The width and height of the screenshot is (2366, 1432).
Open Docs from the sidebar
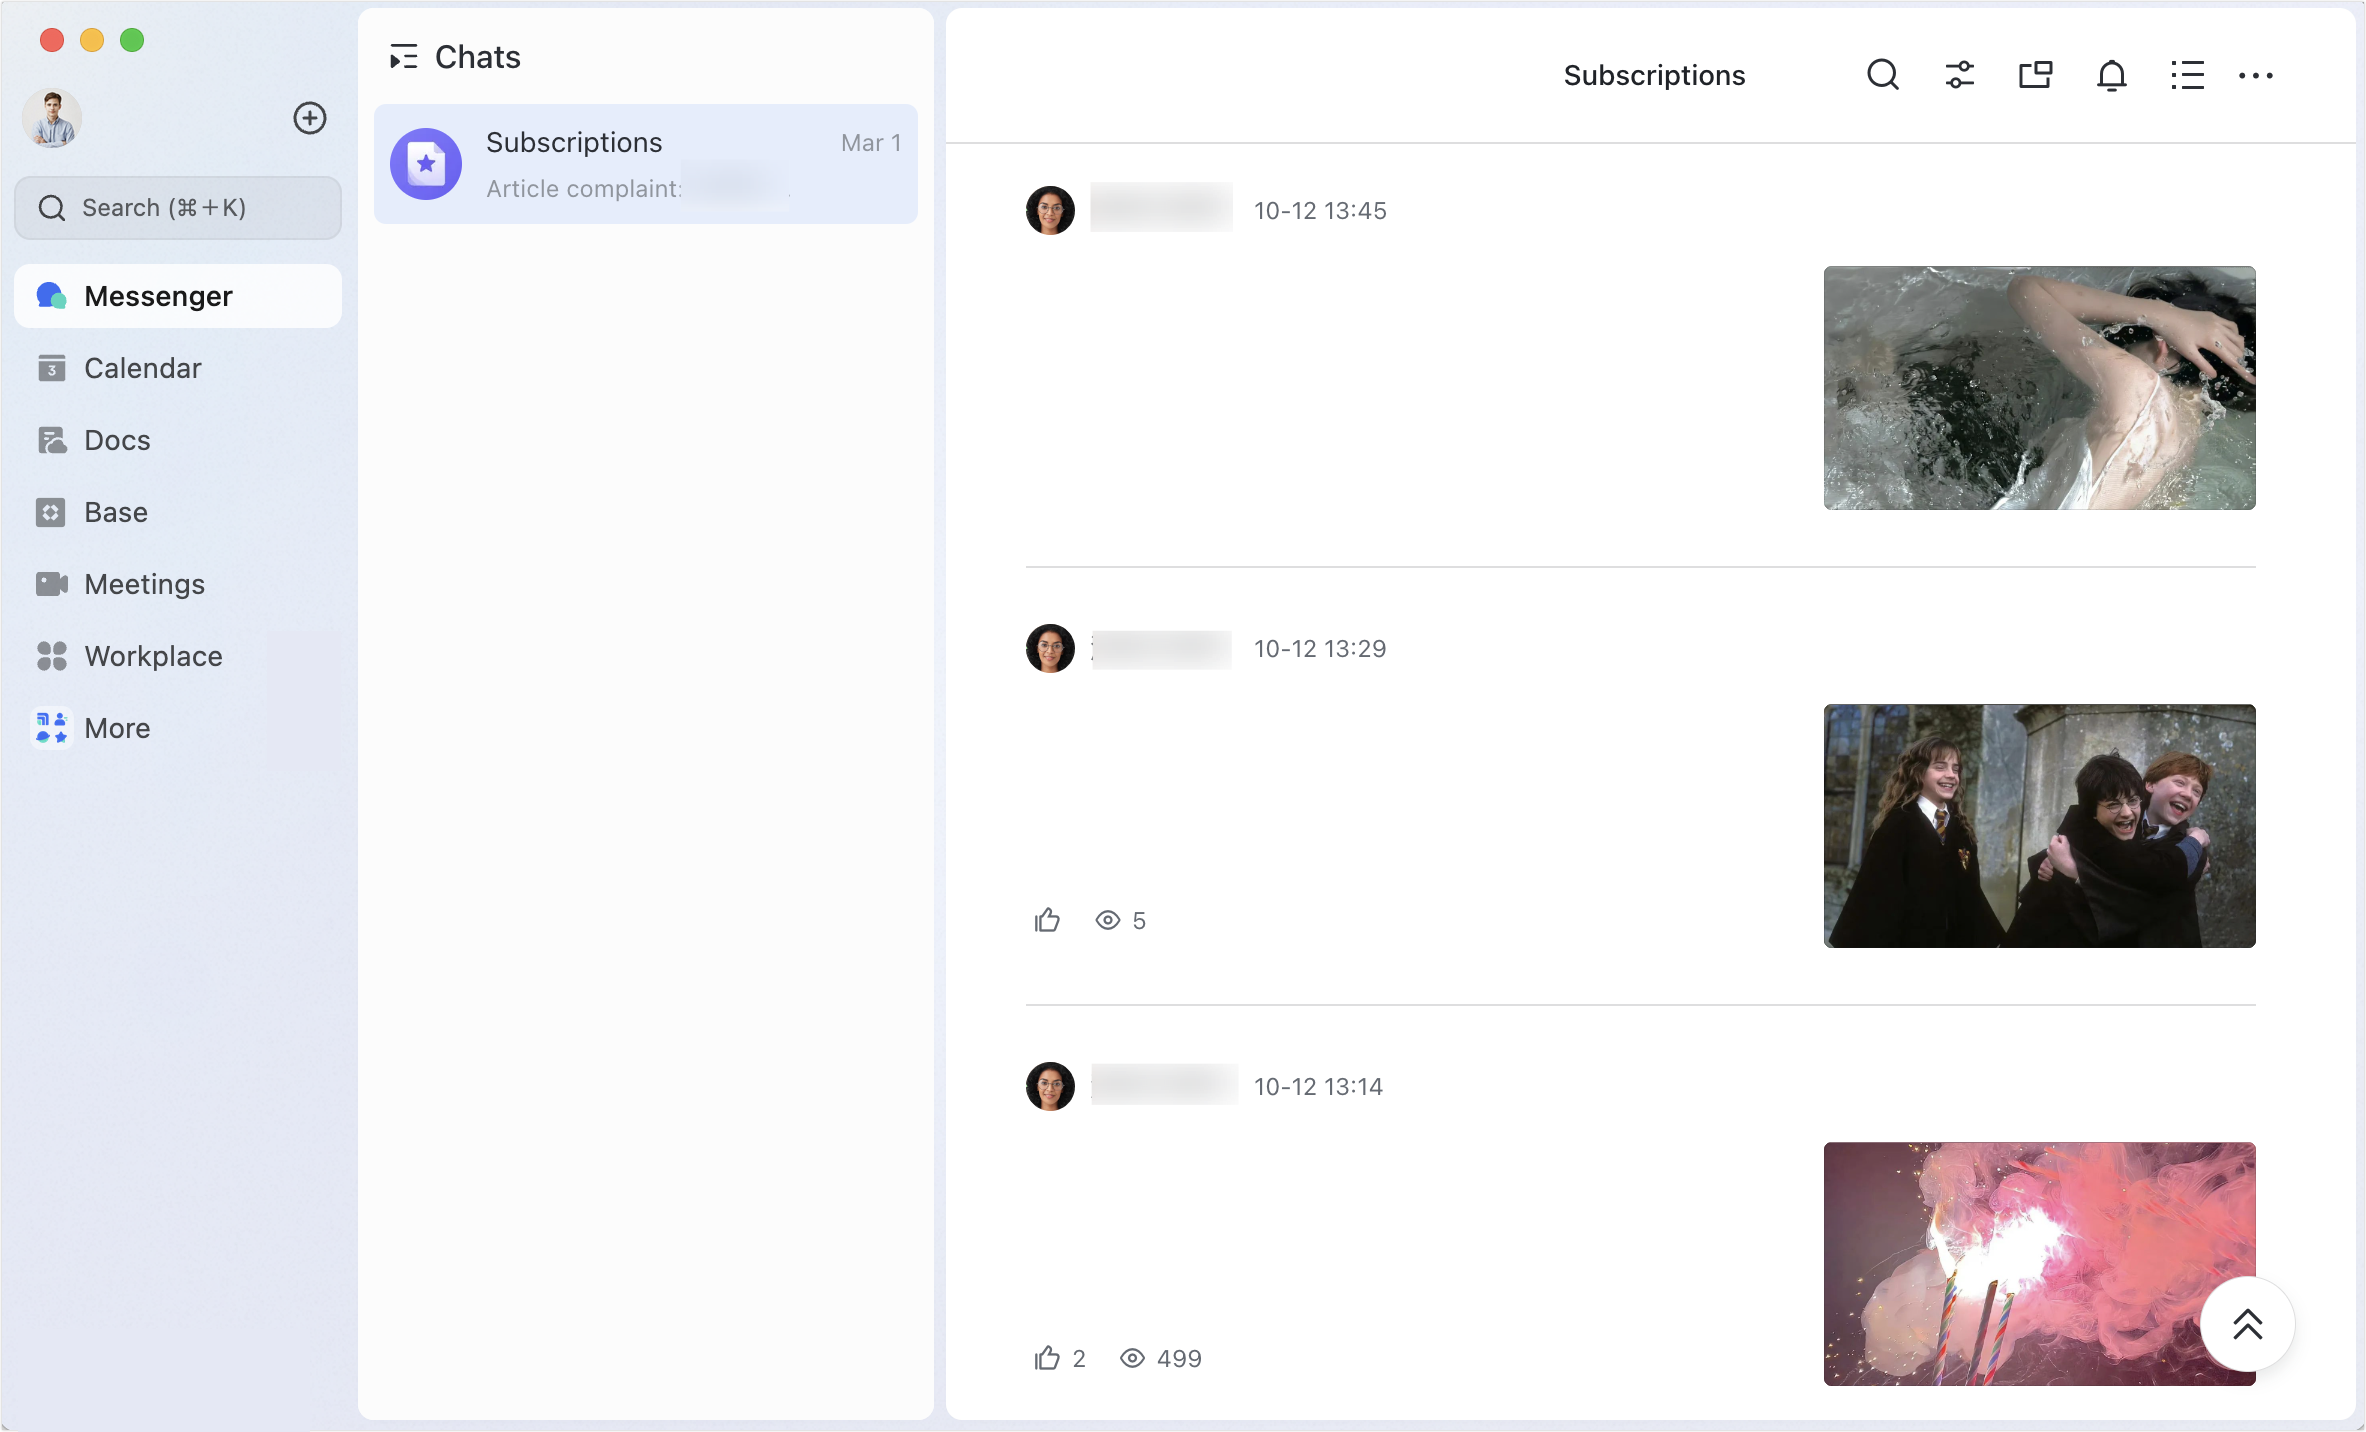(116, 440)
